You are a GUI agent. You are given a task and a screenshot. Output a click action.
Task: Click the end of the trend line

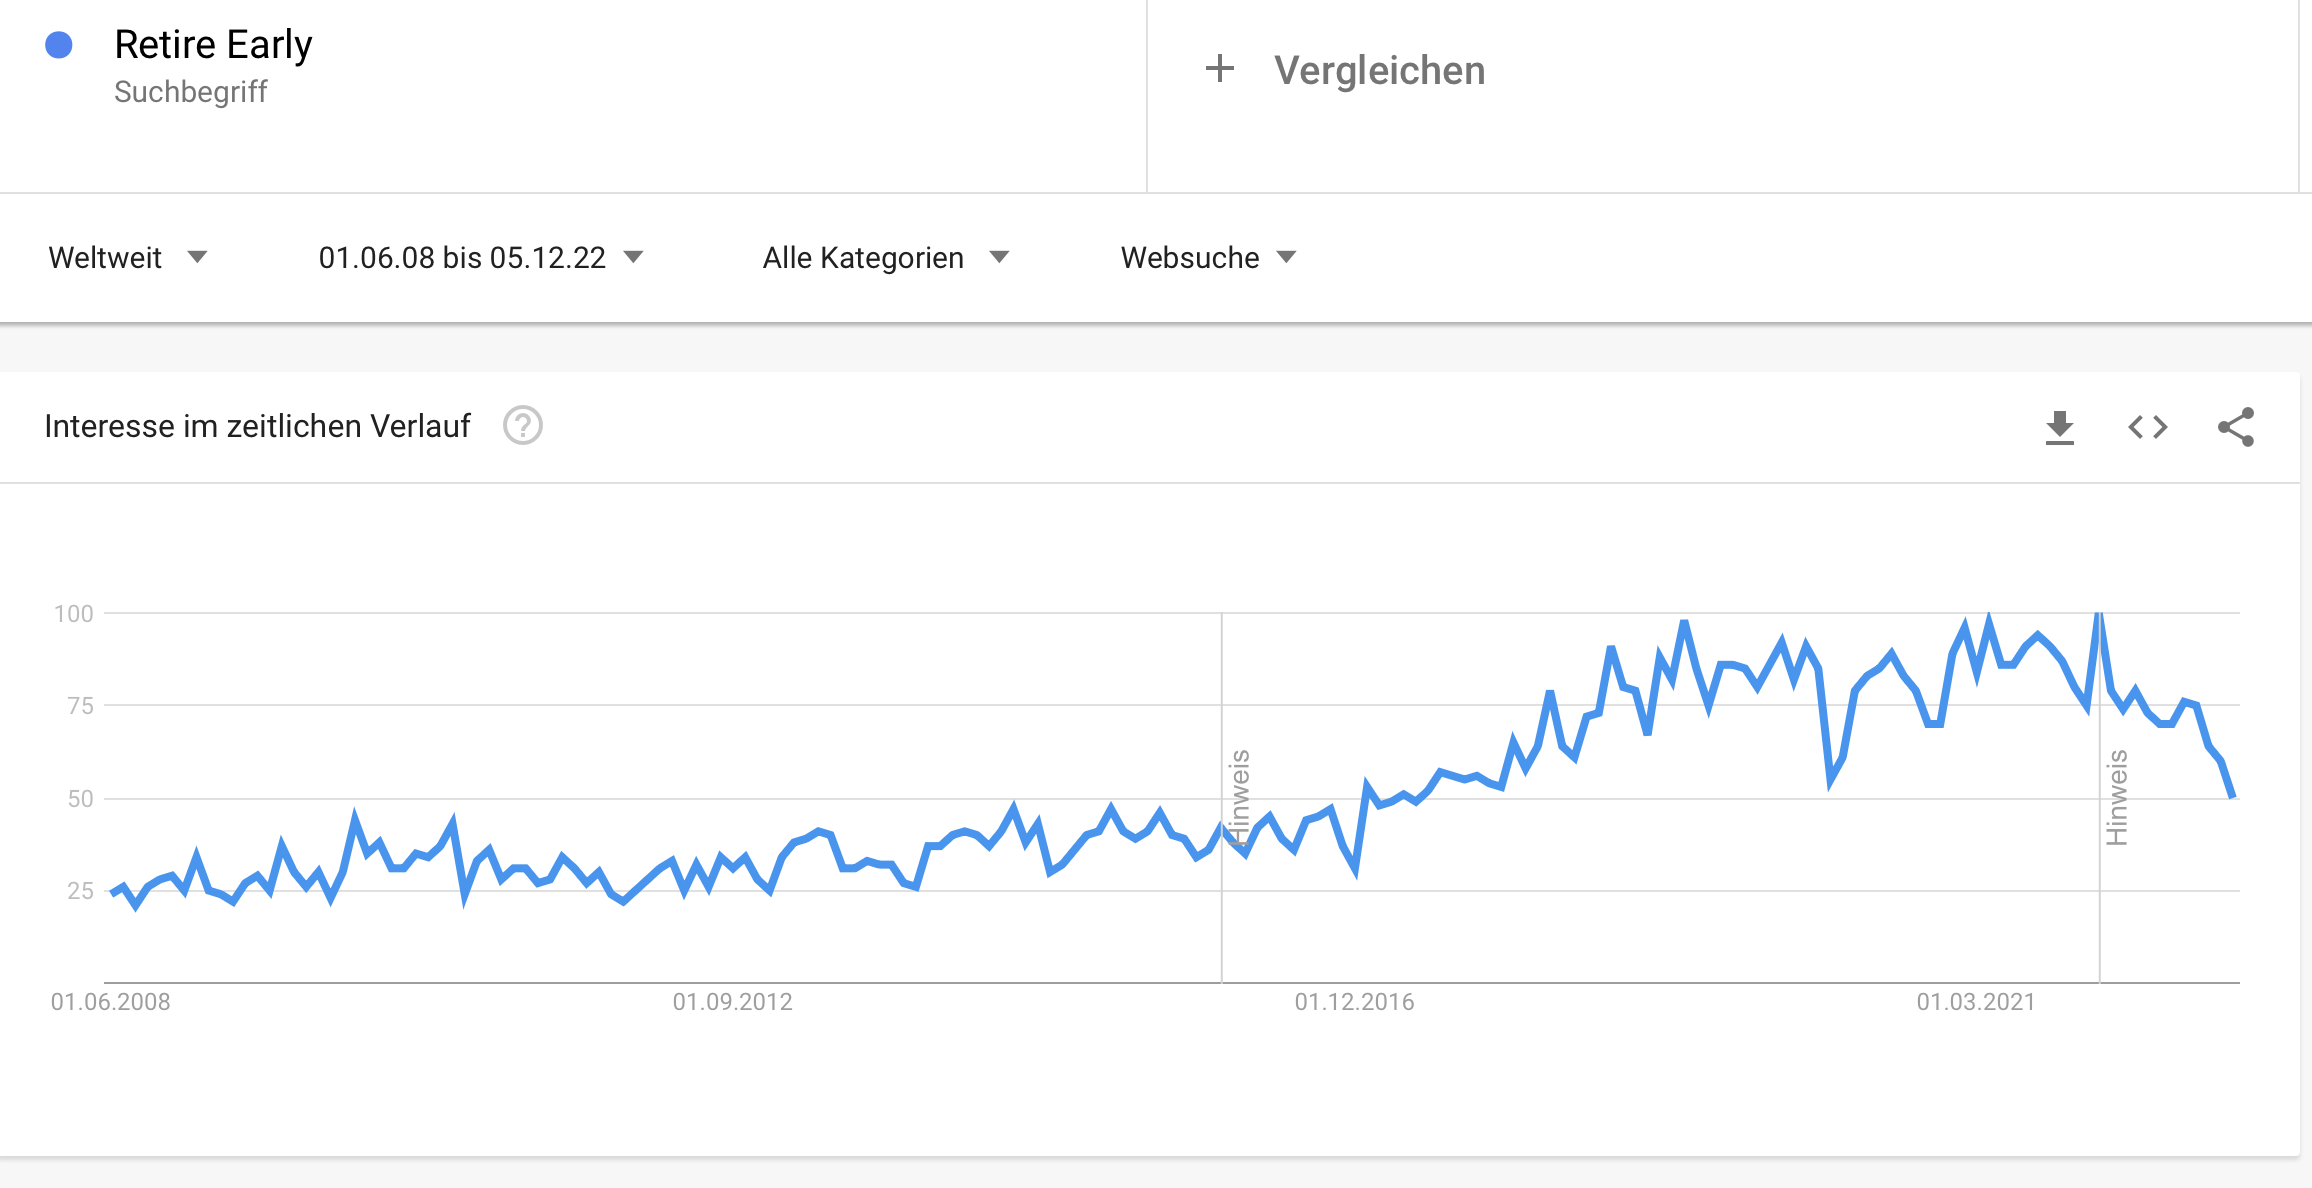(x=2232, y=796)
